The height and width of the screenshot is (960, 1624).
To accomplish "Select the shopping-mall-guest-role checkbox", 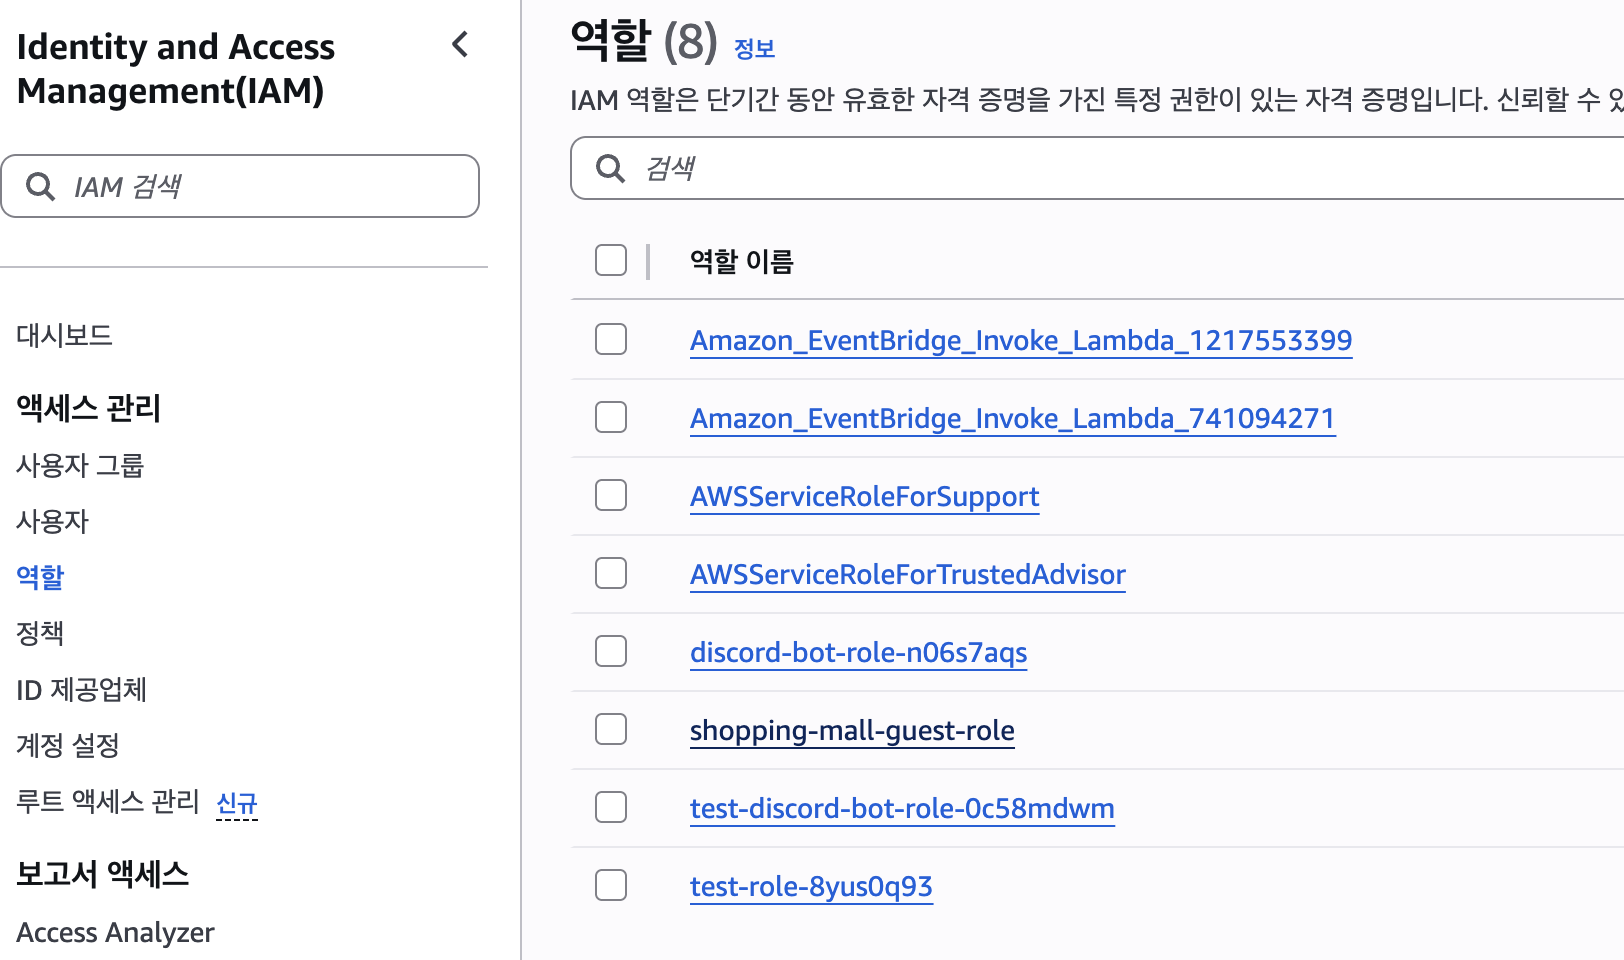I will [611, 729].
